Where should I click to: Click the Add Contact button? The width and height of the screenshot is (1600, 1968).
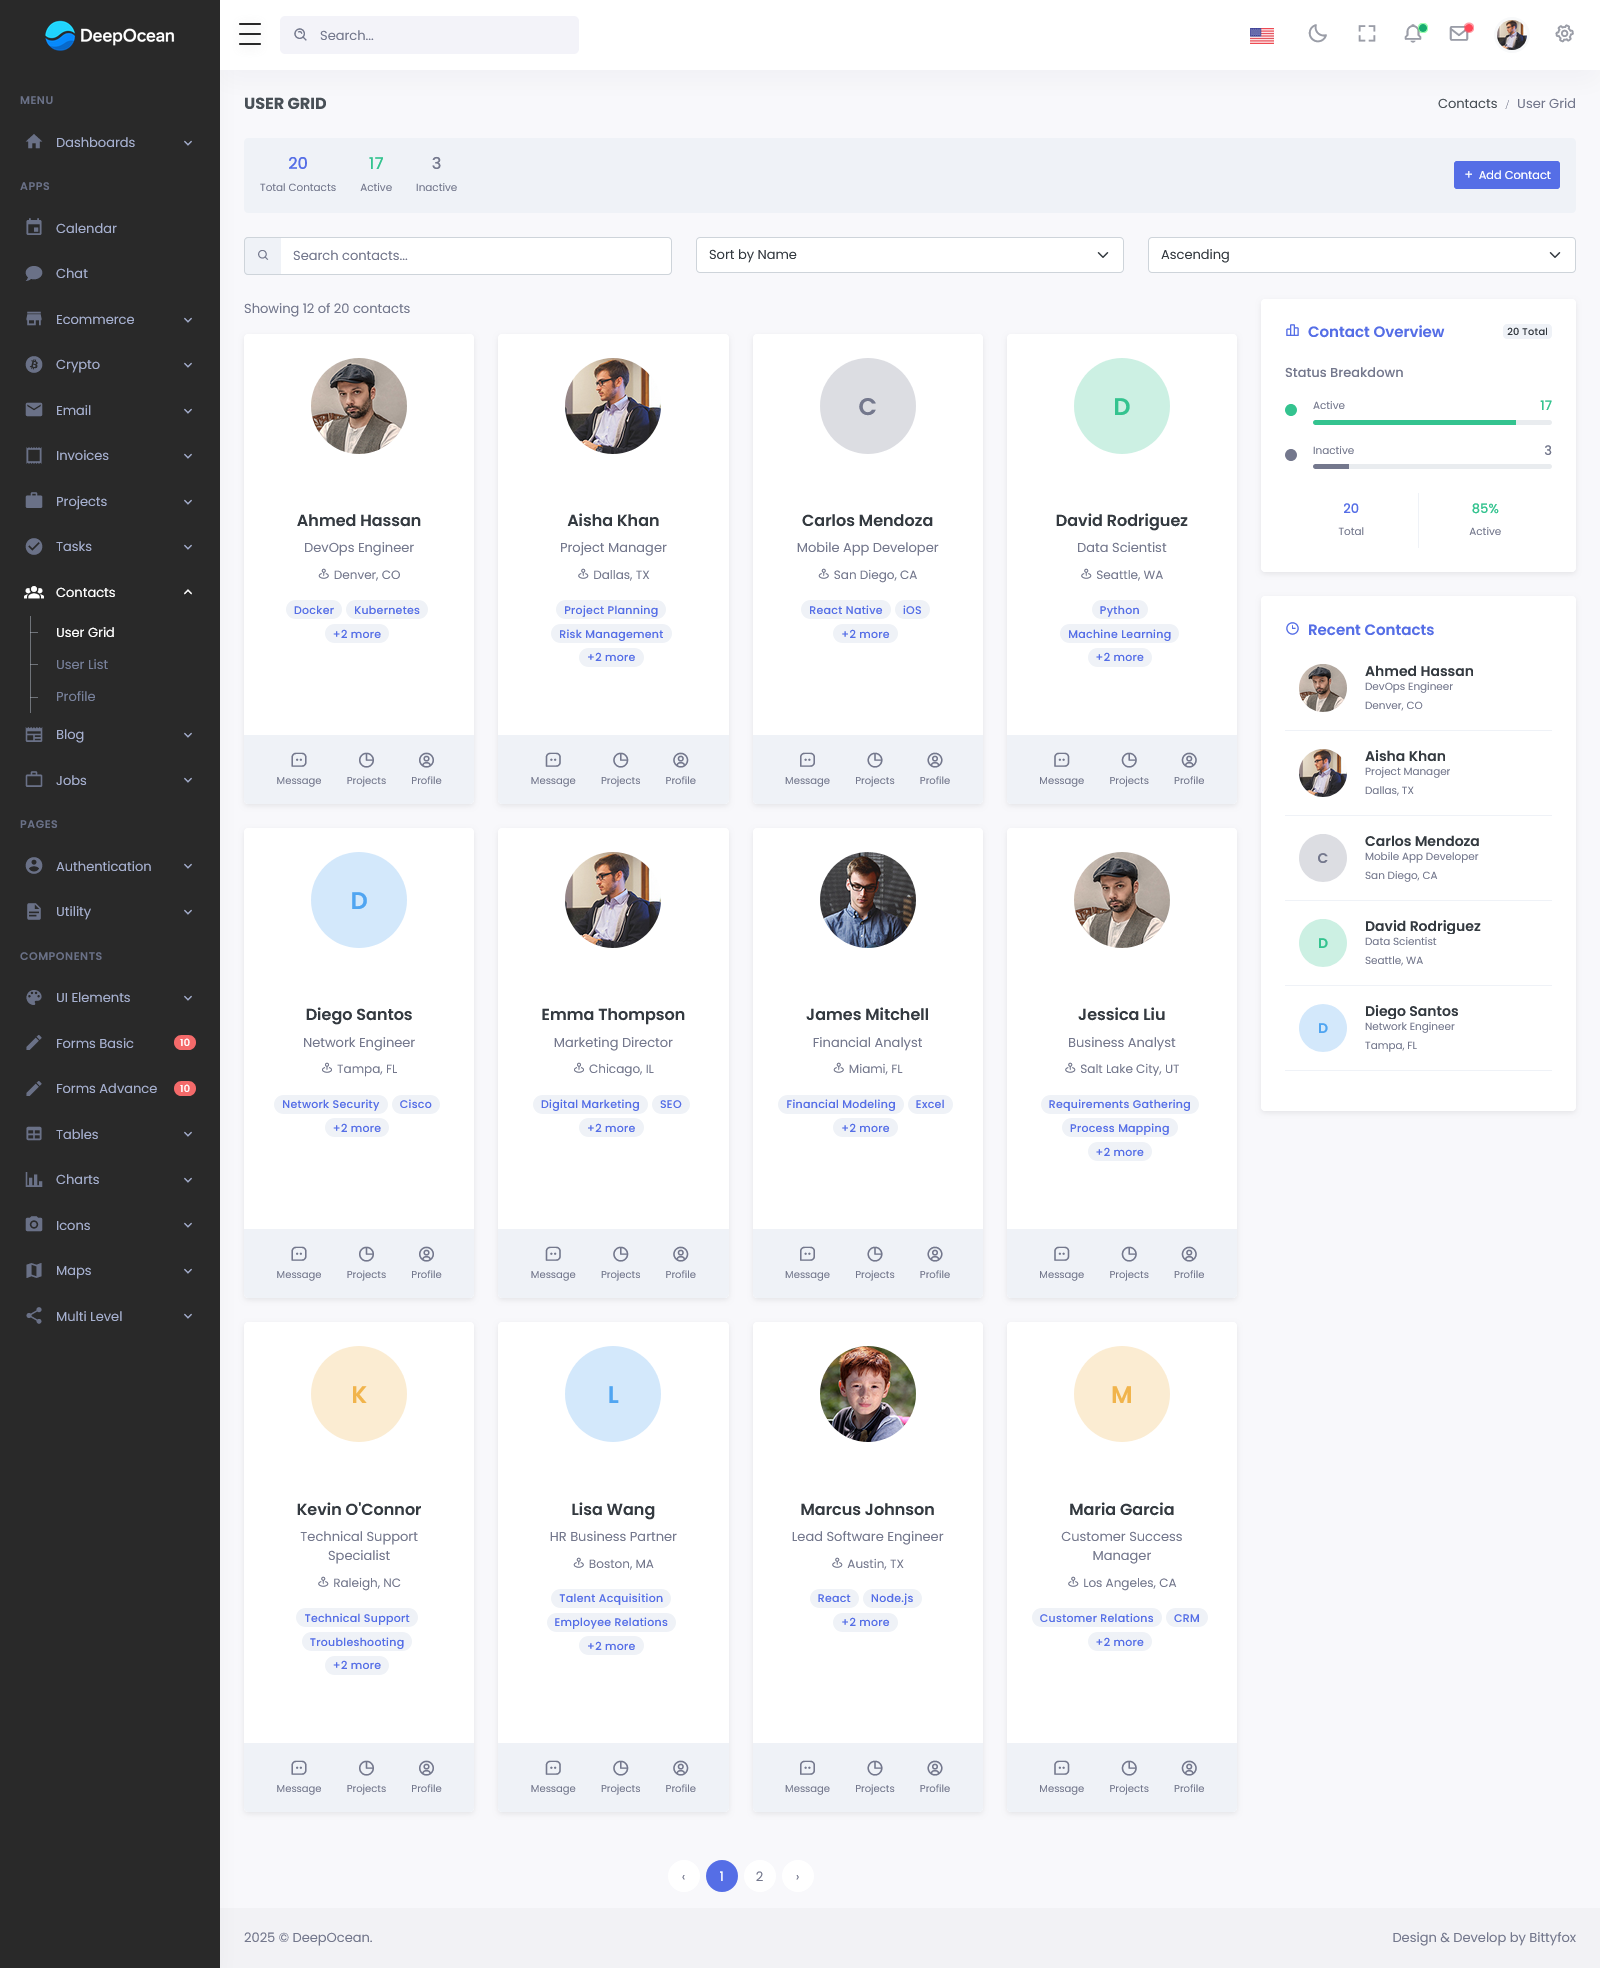pyautogui.click(x=1506, y=174)
